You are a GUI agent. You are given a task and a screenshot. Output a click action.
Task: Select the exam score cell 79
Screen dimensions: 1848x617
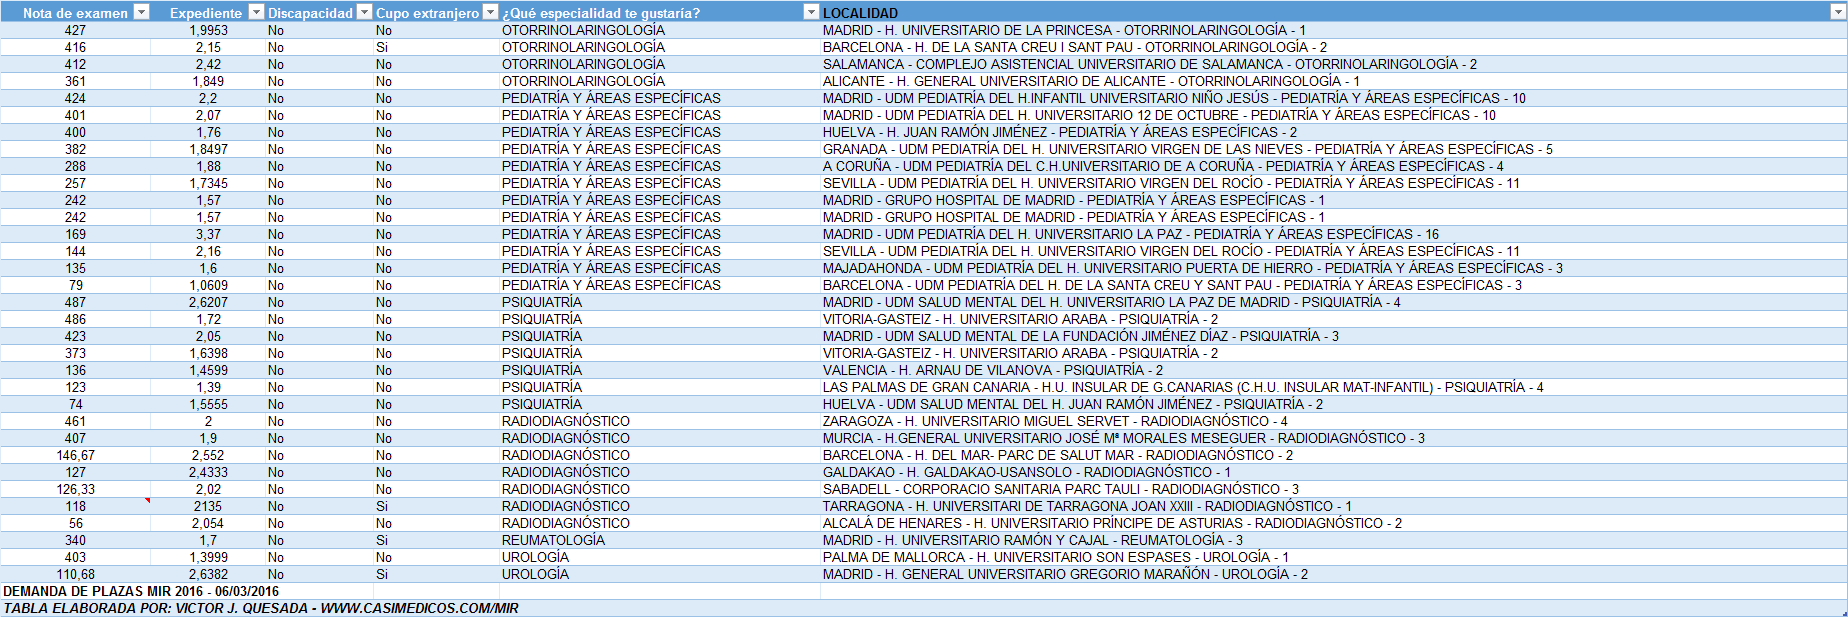pos(75,285)
